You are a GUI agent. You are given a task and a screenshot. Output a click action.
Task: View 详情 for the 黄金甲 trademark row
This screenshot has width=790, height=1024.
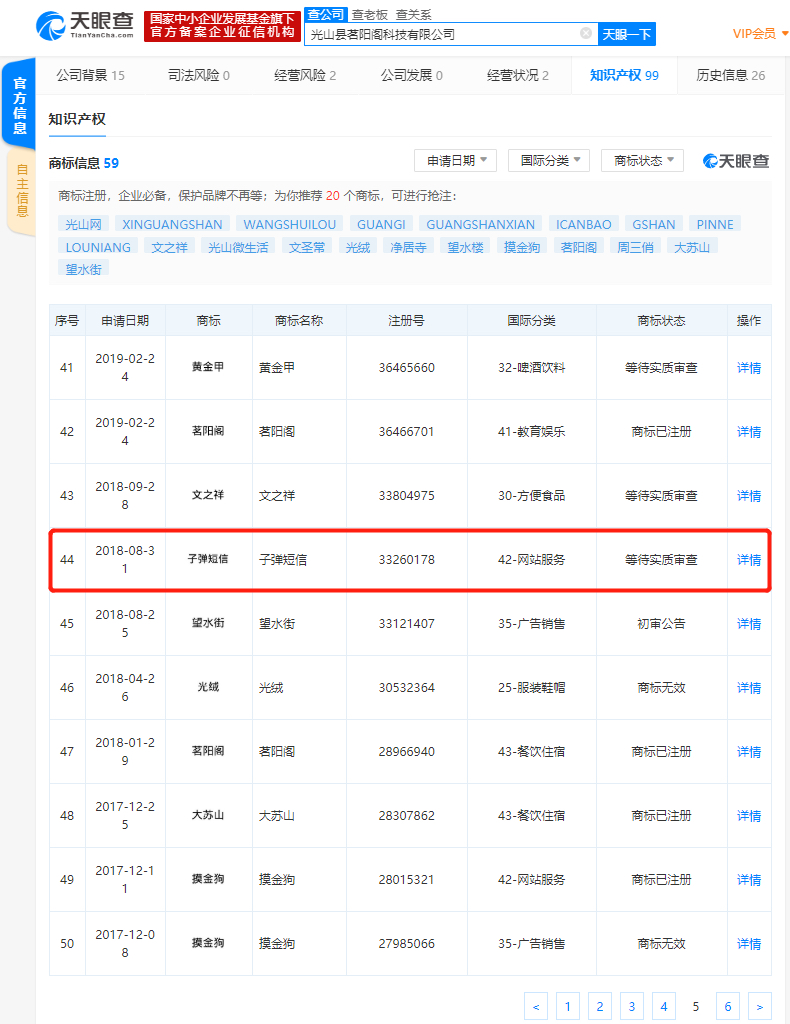(748, 368)
